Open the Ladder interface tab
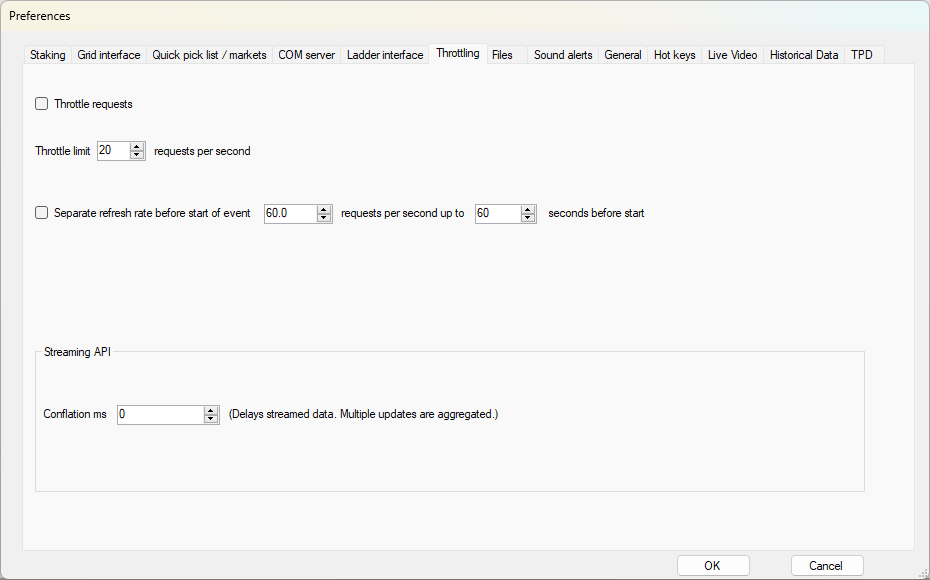 [x=385, y=55]
